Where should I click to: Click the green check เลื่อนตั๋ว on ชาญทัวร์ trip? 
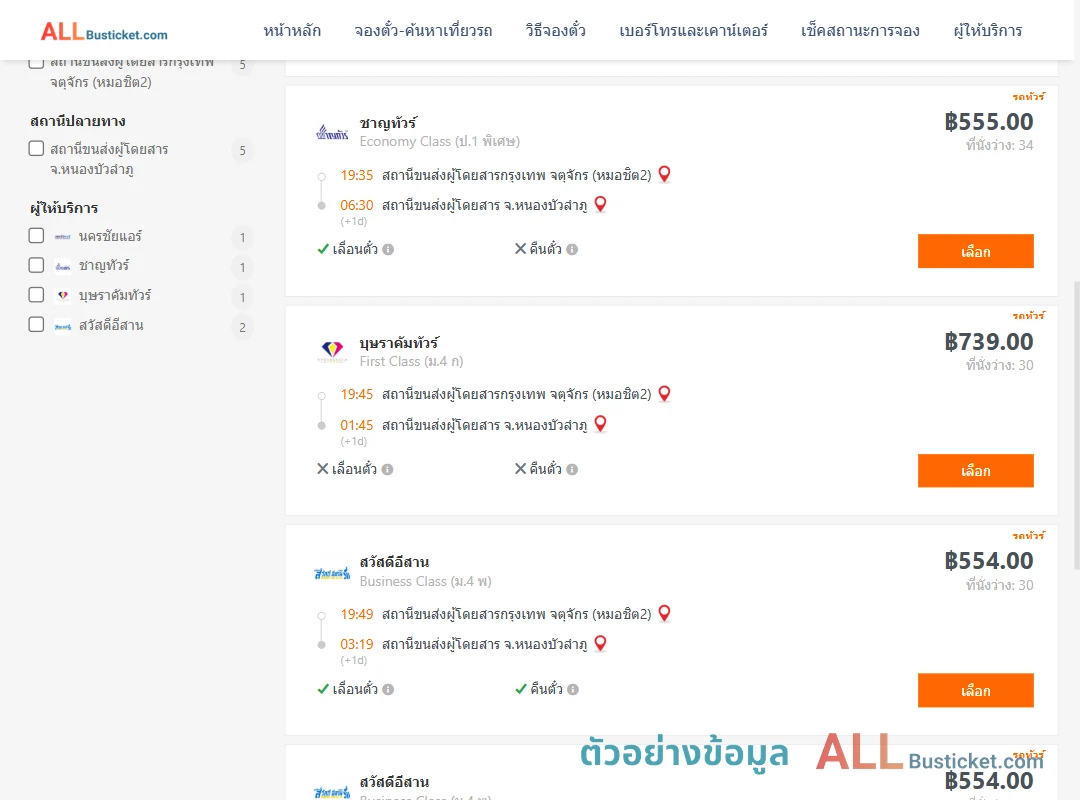tap(323, 249)
